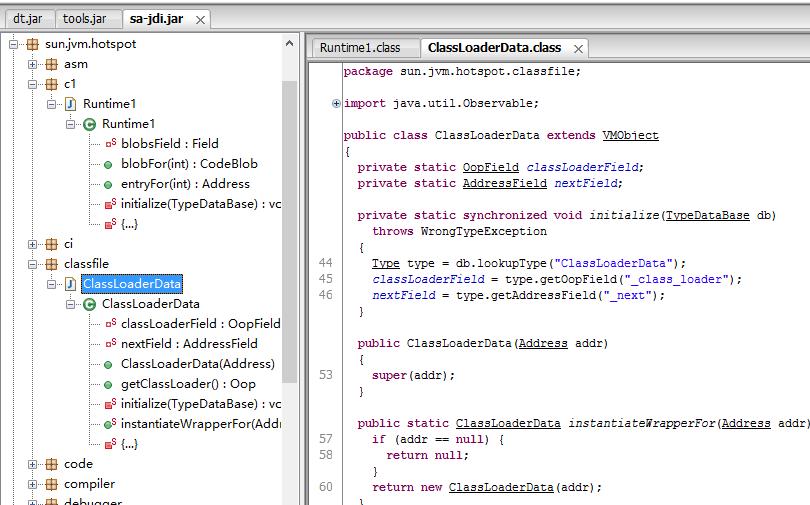Click the green Runtime1 class icon
Image resolution: width=810 pixels, height=505 pixels.
tap(89, 124)
